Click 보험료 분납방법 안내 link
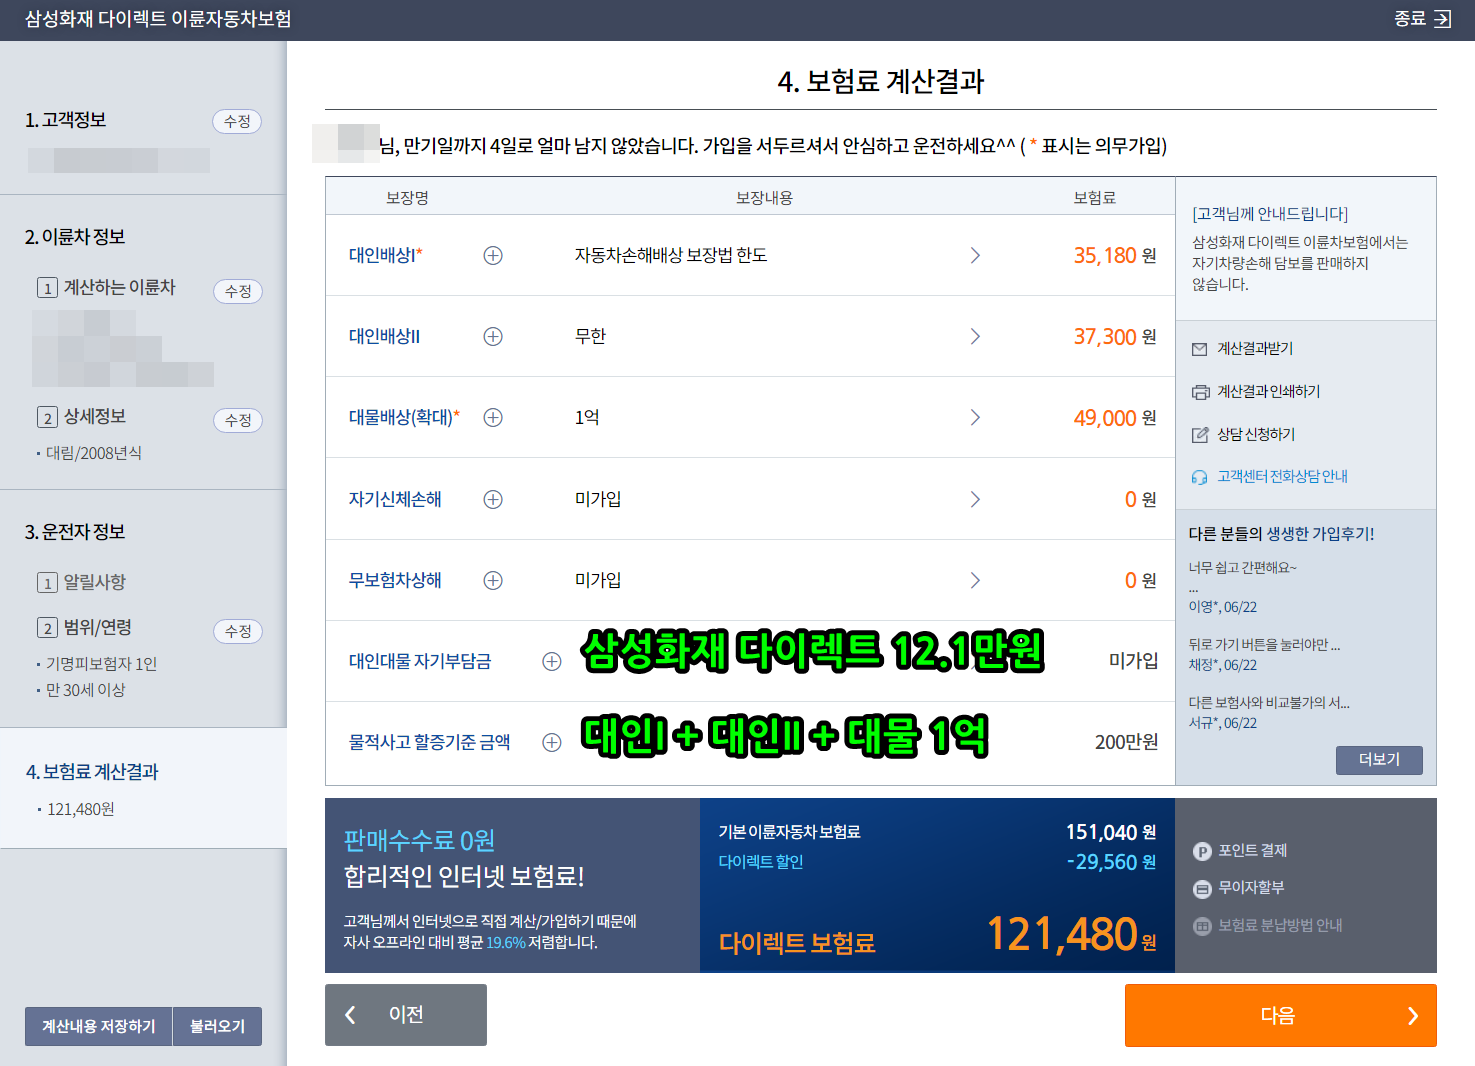This screenshot has height=1066, width=1475. pos(1280,926)
